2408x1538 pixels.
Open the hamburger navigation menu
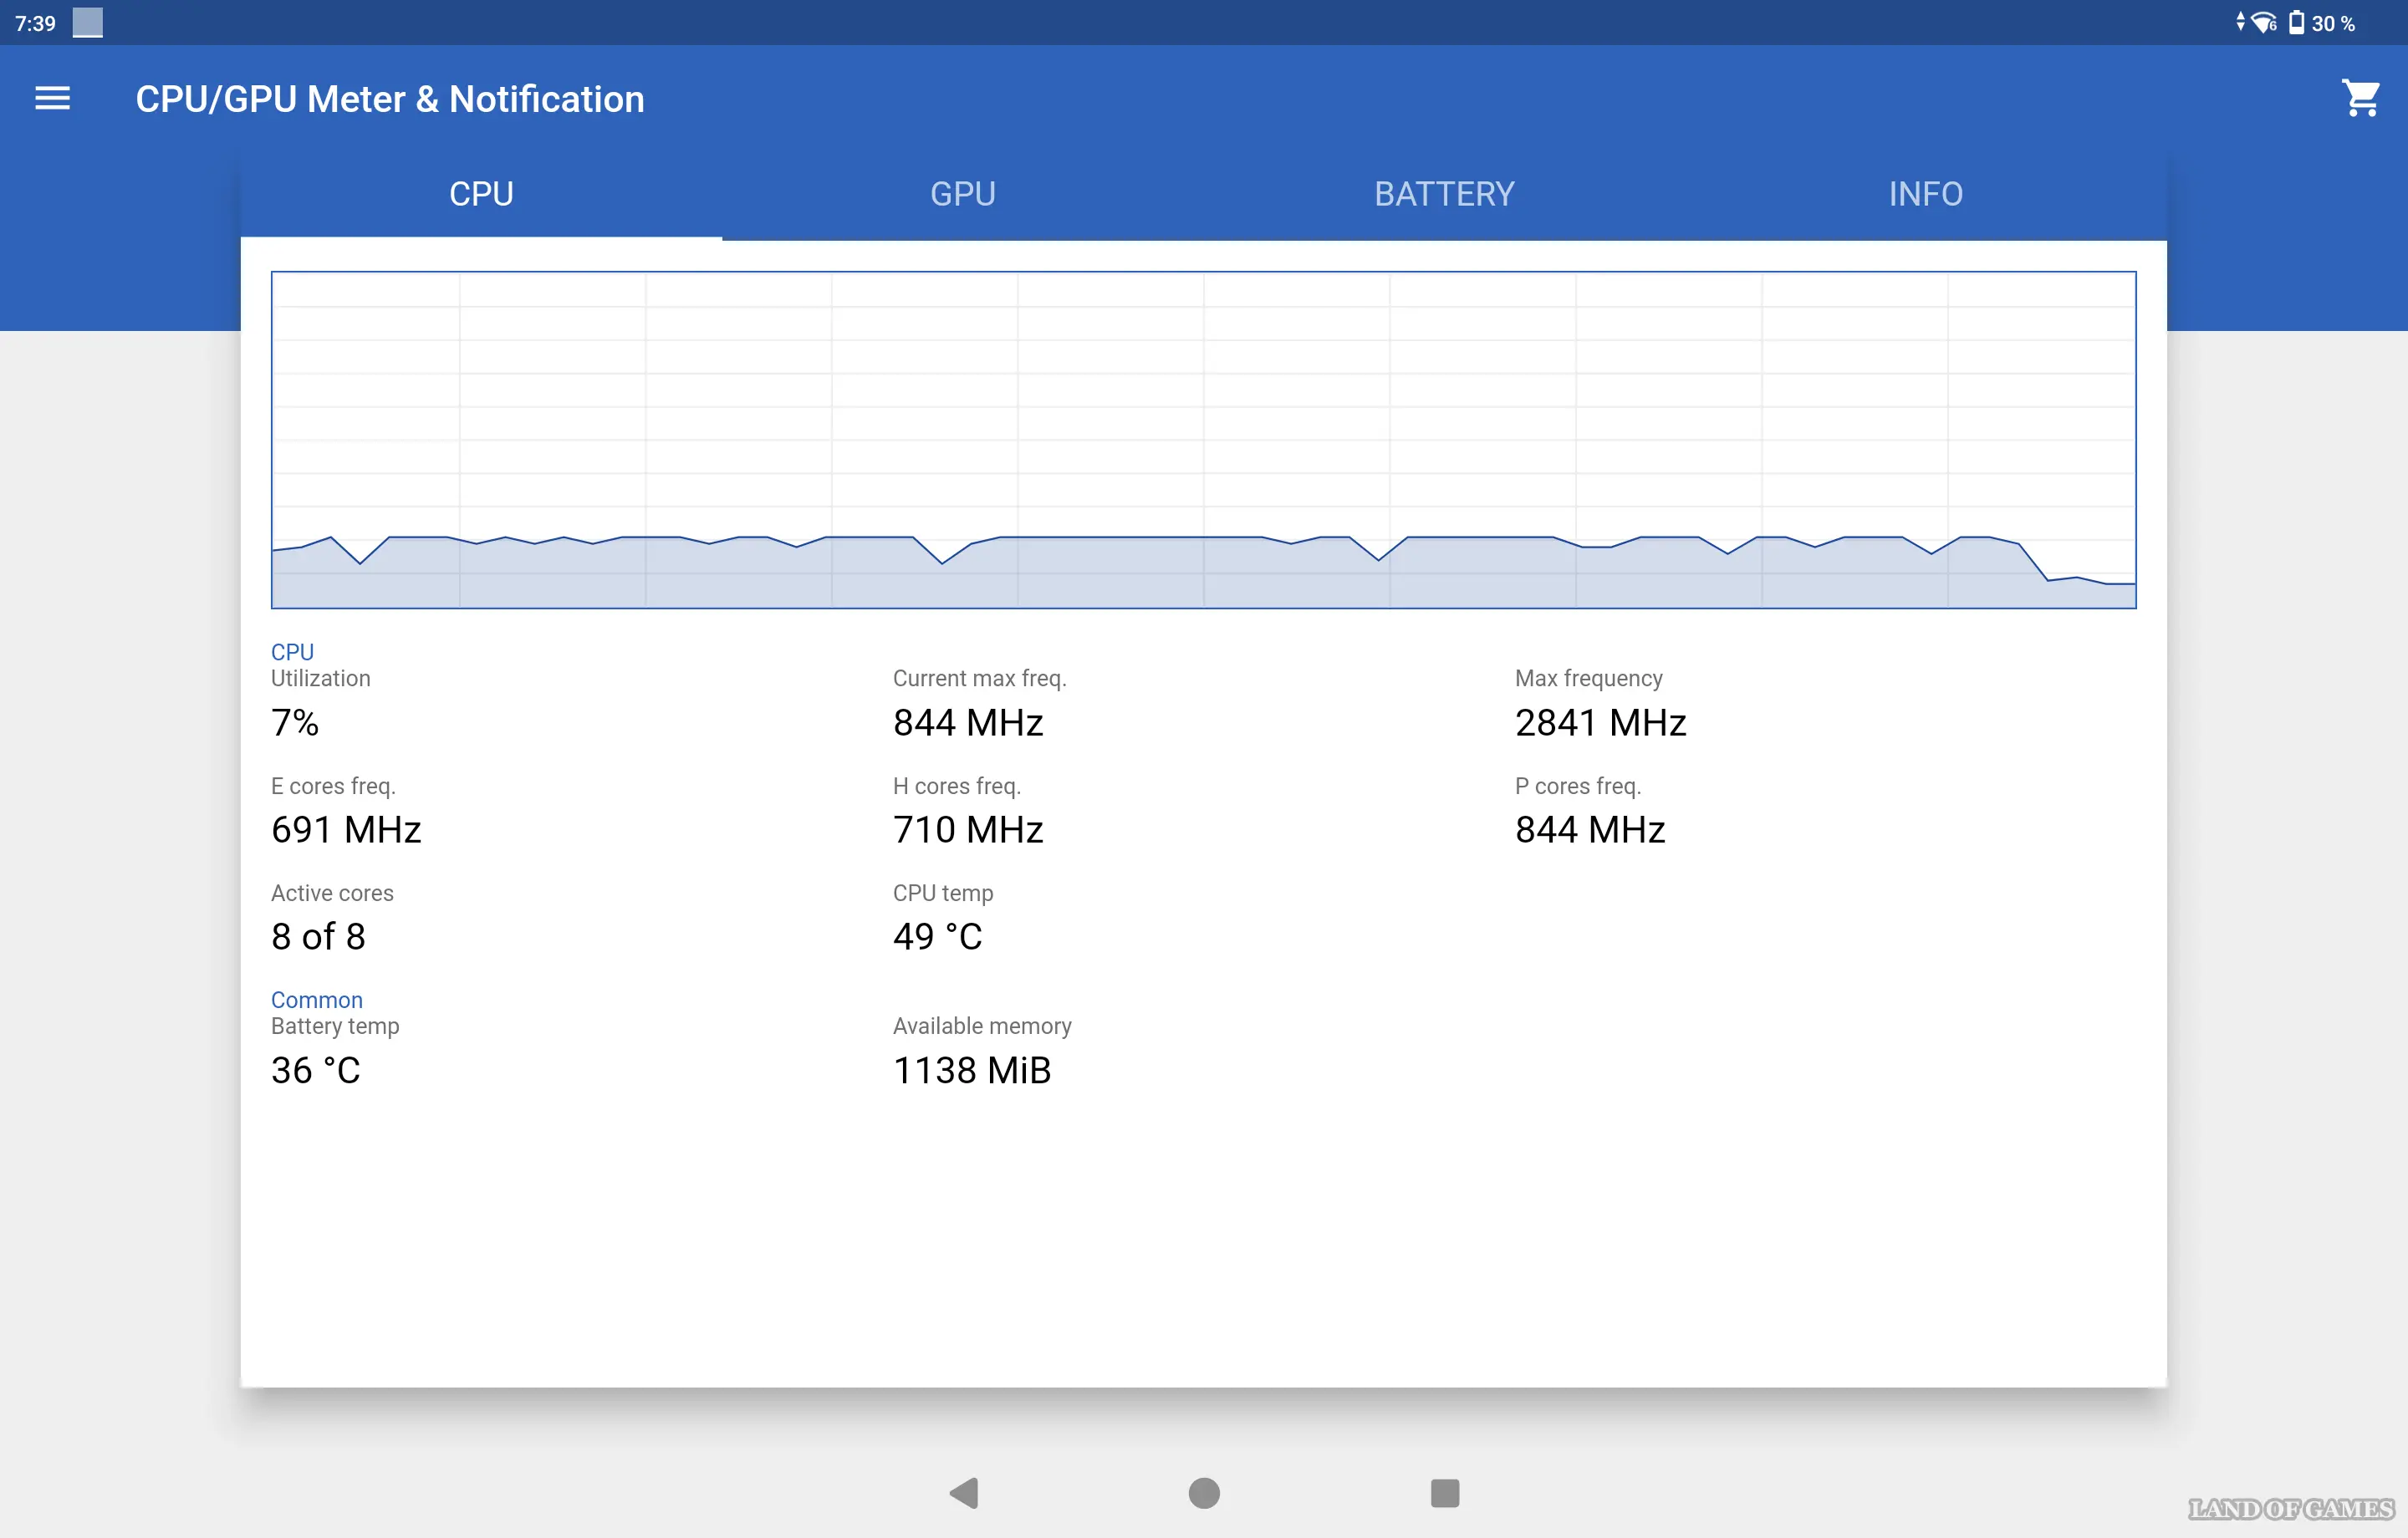click(x=52, y=98)
